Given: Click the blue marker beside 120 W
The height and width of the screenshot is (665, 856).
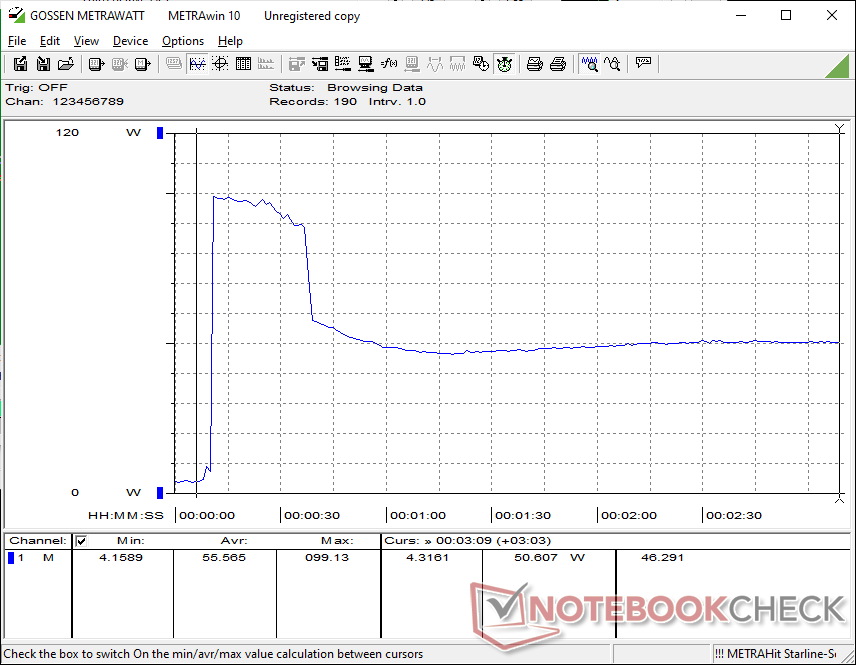Looking at the screenshot, I should point(159,133).
